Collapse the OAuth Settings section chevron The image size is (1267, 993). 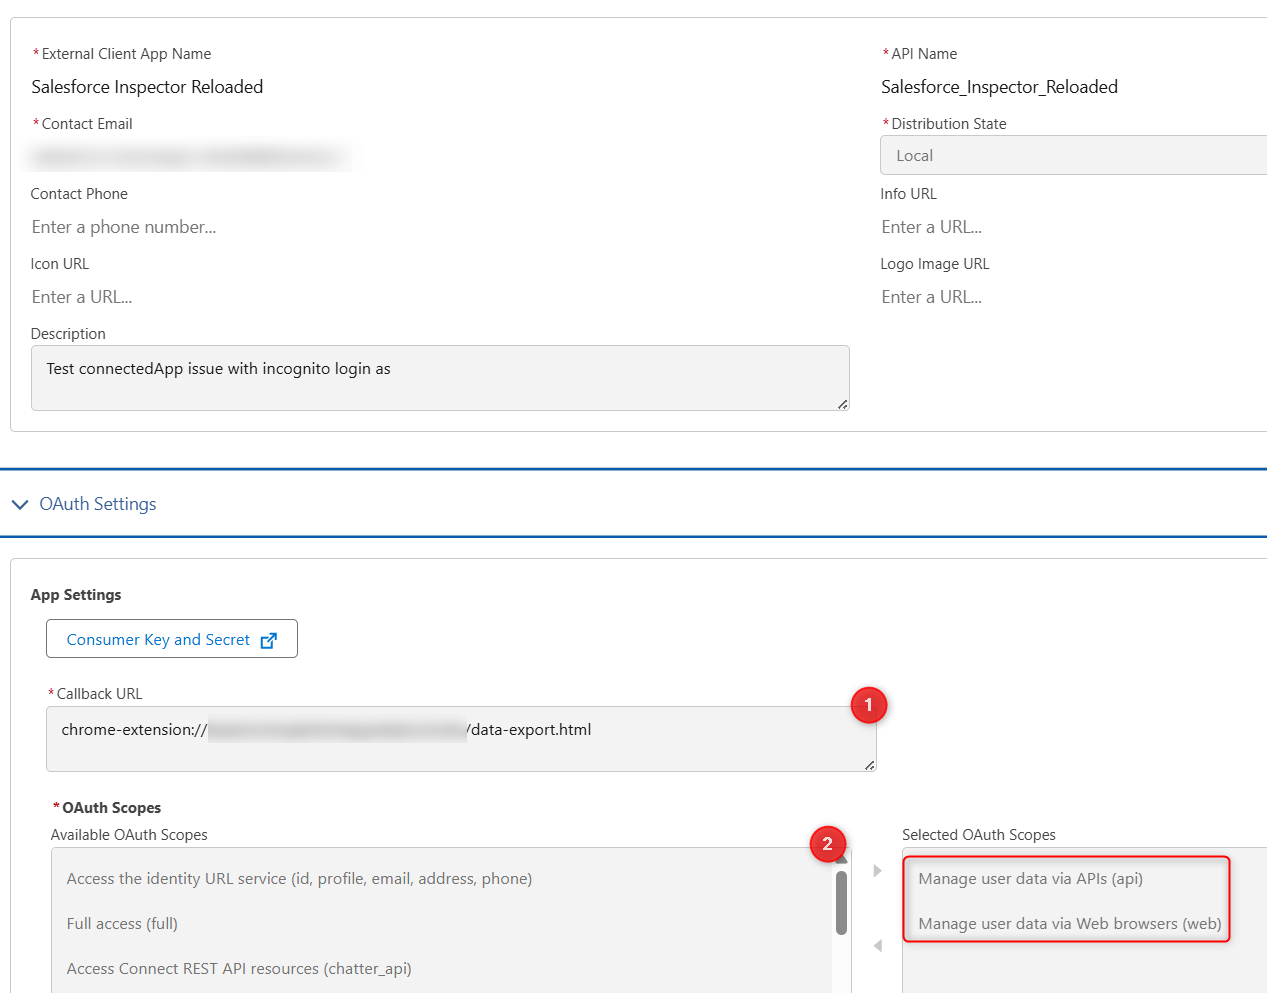tap(20, 504)
